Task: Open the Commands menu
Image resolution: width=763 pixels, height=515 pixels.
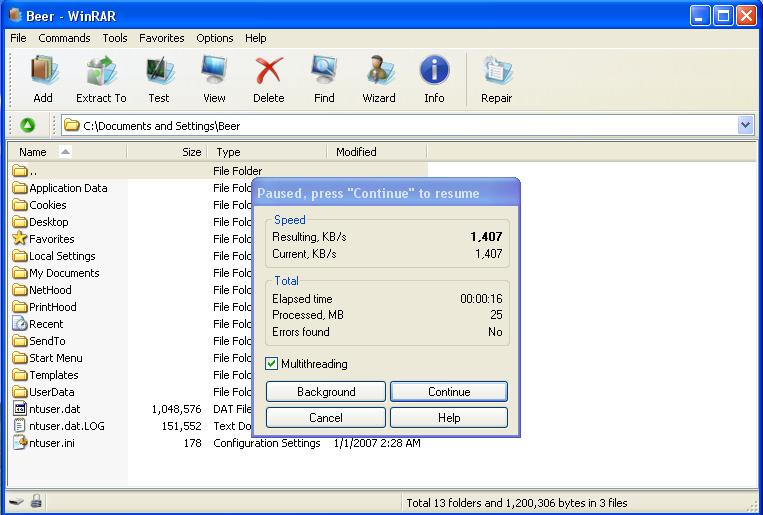Action: 64,38
